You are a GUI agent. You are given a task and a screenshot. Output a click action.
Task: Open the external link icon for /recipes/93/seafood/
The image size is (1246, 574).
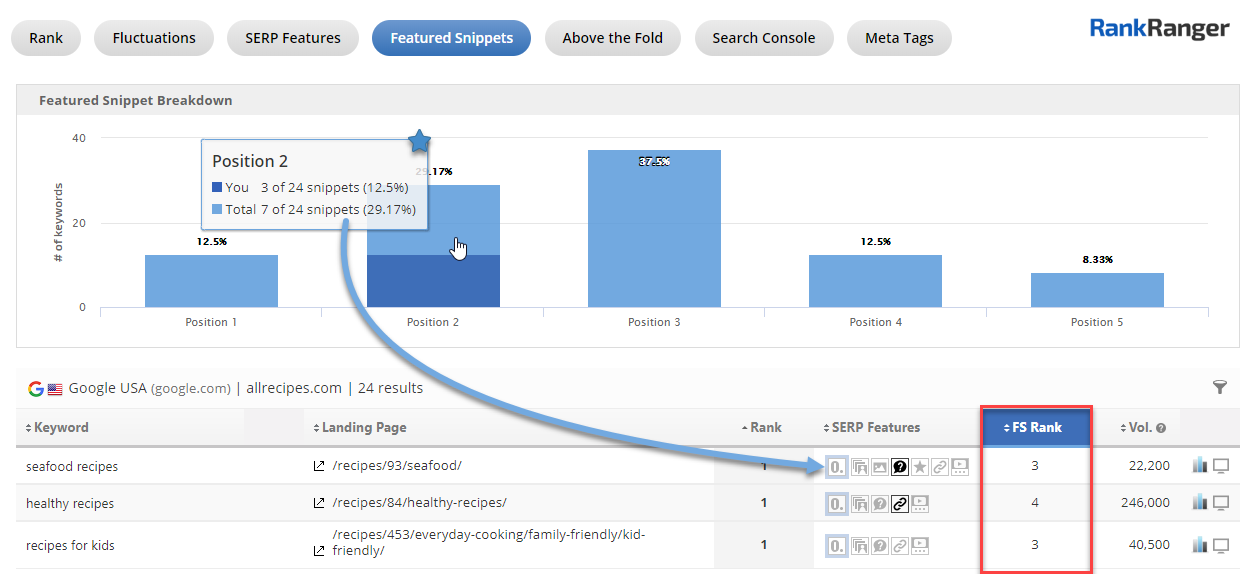pyautogui.click(x=318, y=466)
